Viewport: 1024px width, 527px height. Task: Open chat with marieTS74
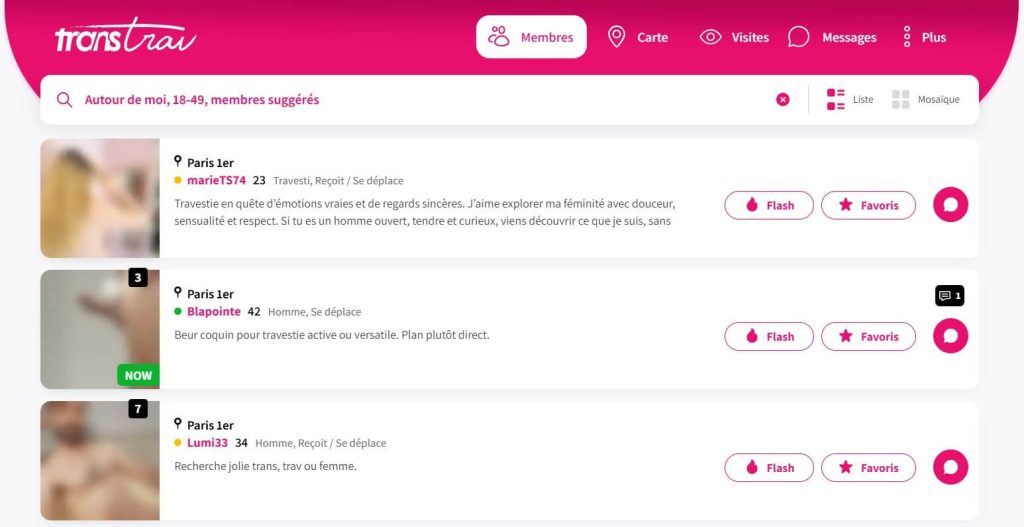(x=950, y=205)
